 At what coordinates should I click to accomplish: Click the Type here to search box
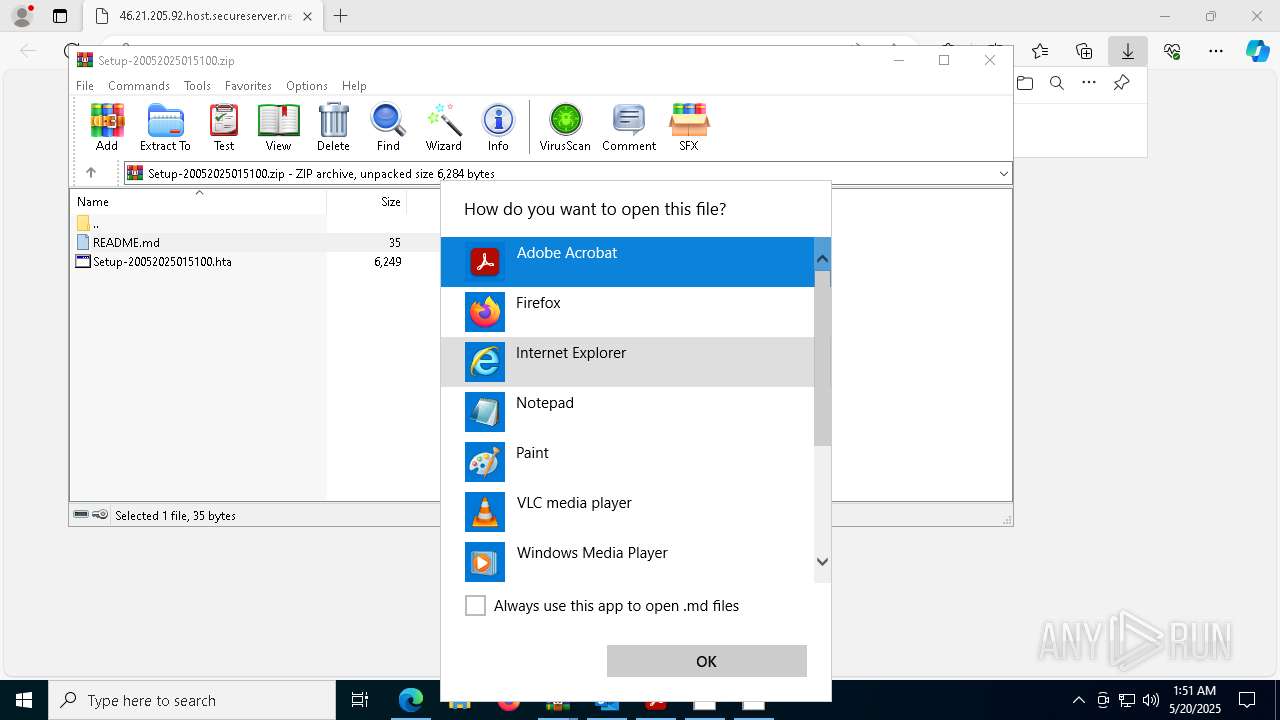tap(192, 700)
